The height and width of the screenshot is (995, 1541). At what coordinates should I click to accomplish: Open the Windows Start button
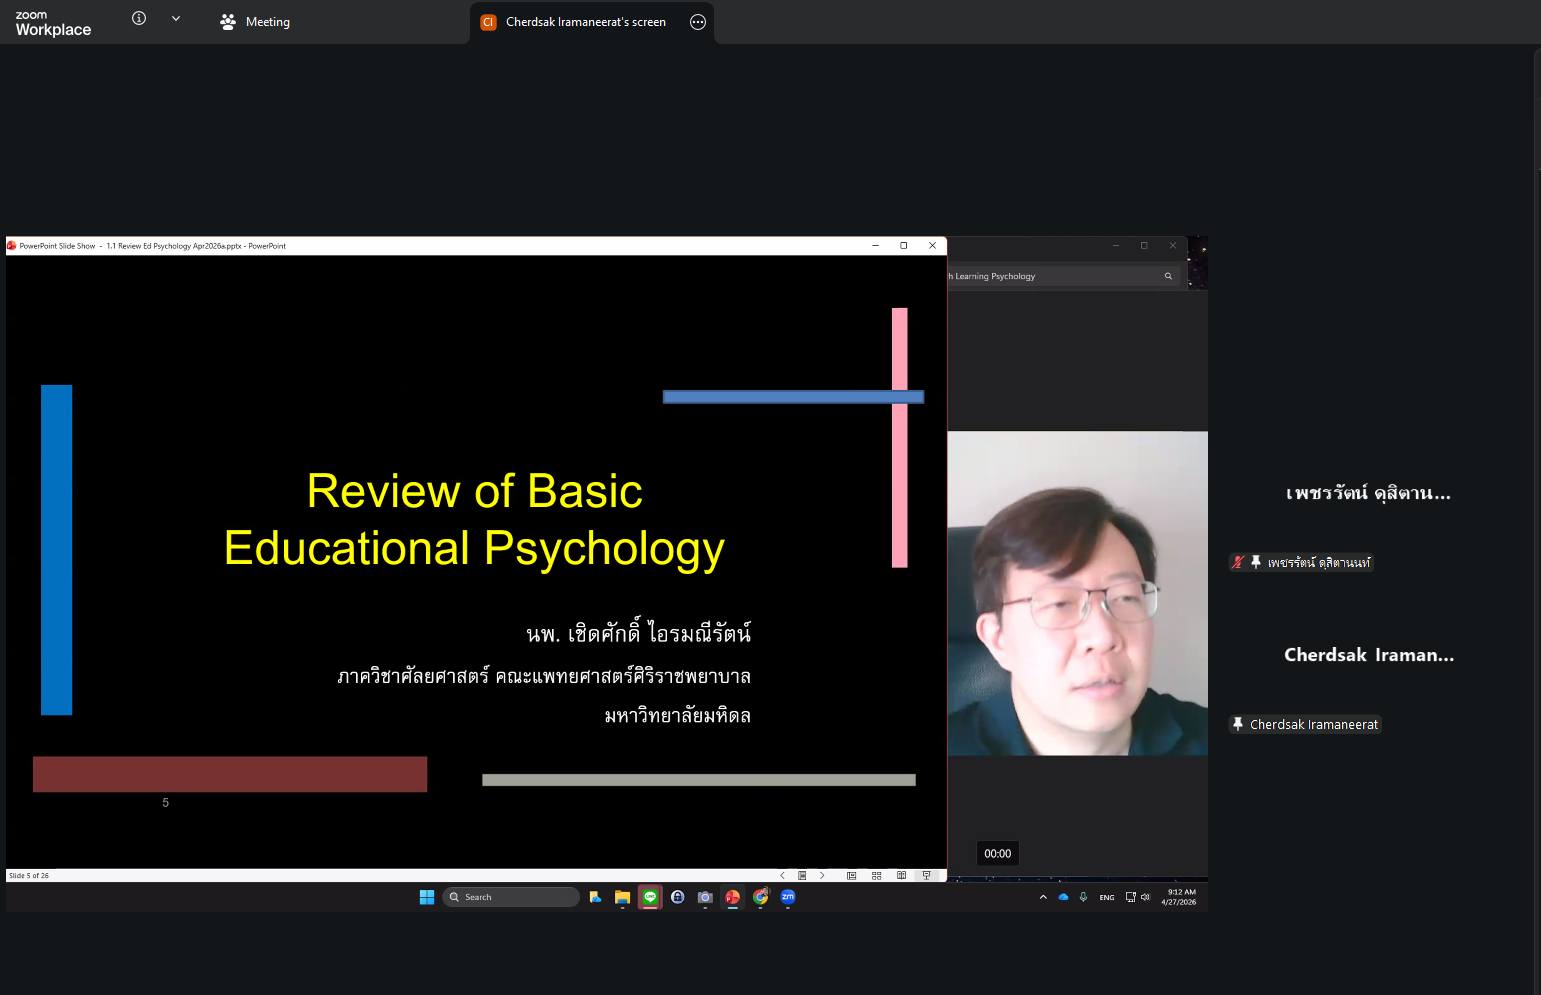click(427, 897)
